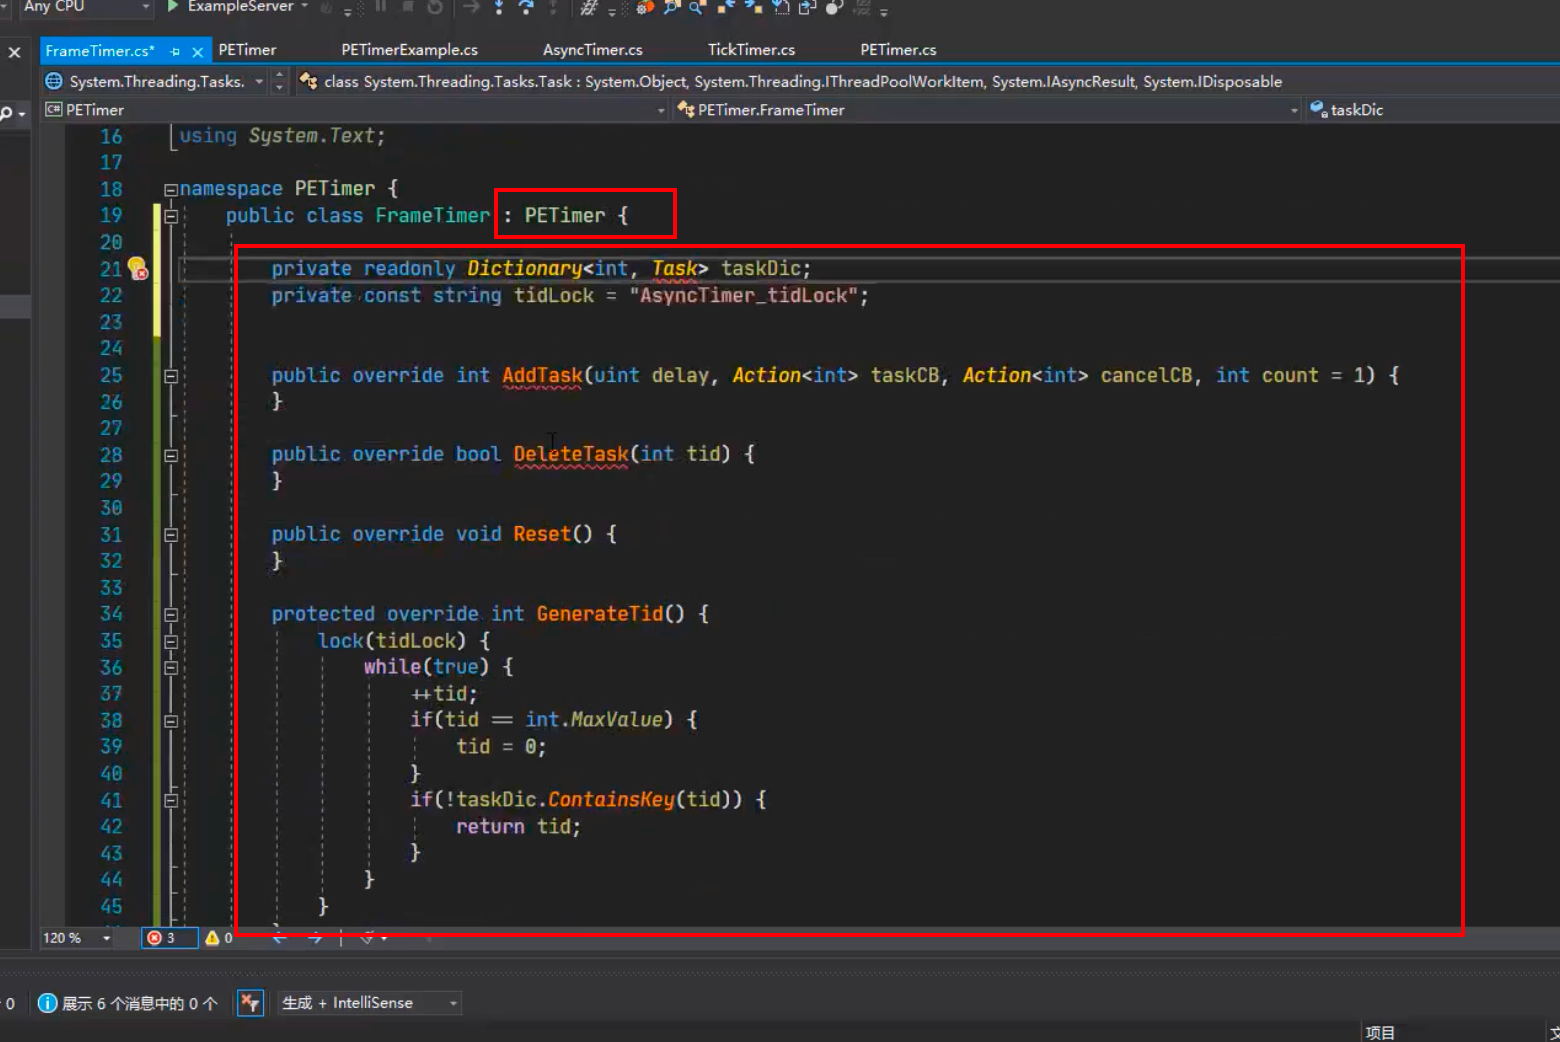Pin the FrameTimer.cs tab
Viewport: 1560px width, 1042px height.
(175, 51)
